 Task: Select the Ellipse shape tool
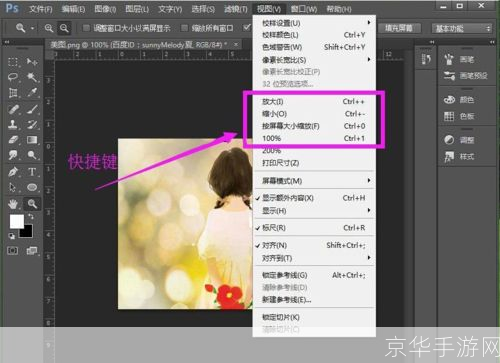[x=32, y=187]
